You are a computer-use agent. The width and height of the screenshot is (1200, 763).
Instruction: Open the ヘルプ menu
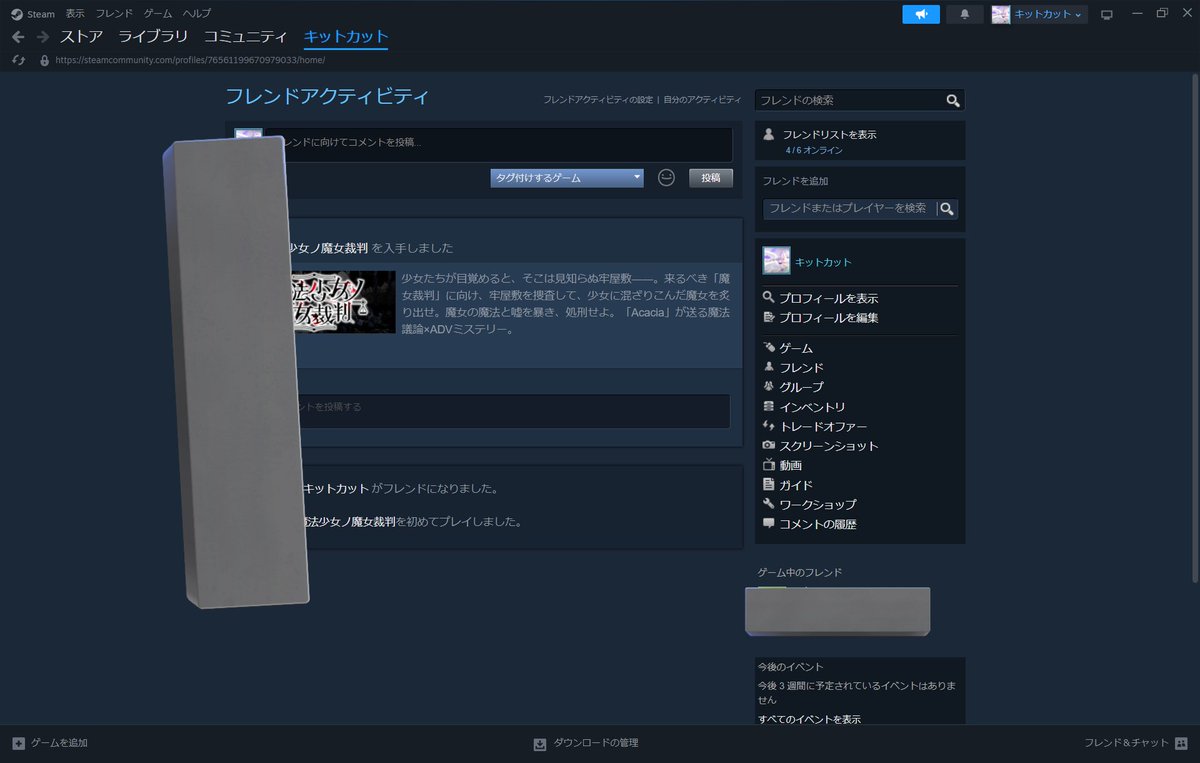pos(197,14)
